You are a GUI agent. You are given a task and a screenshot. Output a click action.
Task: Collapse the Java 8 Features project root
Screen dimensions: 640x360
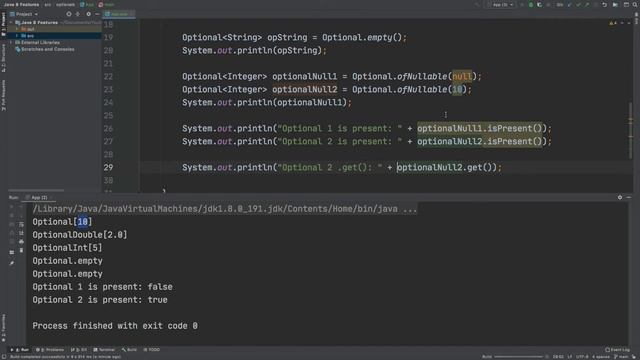point(11,22)
